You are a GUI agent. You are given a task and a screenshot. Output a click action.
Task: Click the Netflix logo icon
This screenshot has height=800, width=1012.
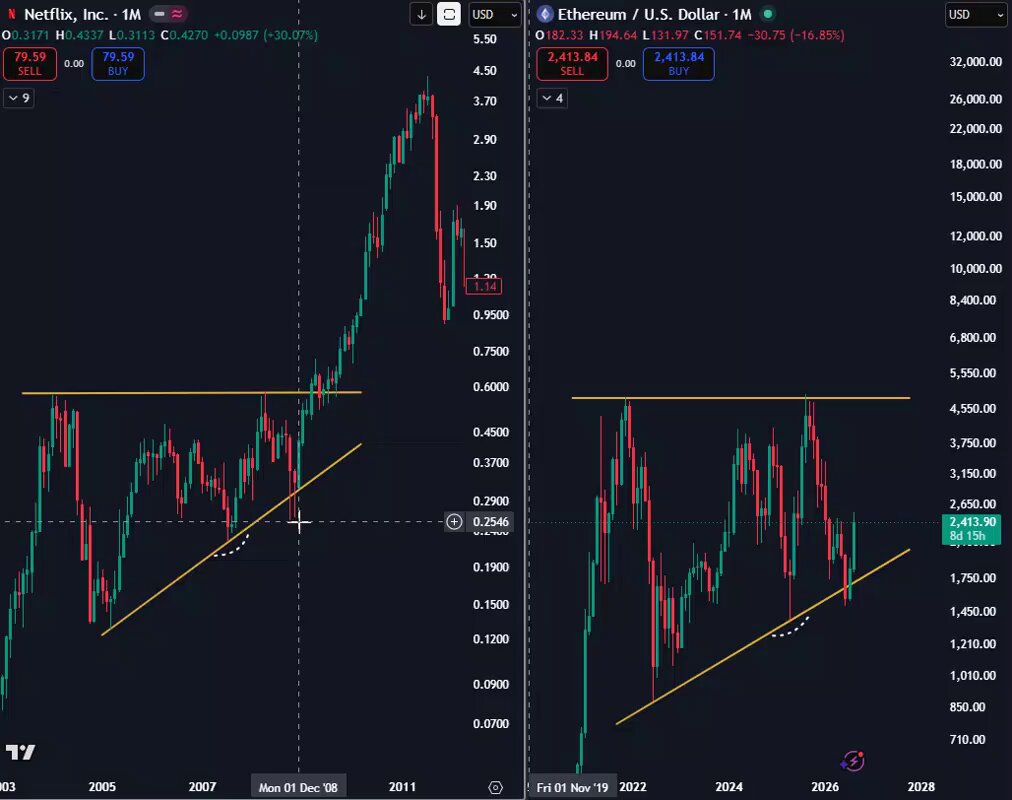click(11, 14)
